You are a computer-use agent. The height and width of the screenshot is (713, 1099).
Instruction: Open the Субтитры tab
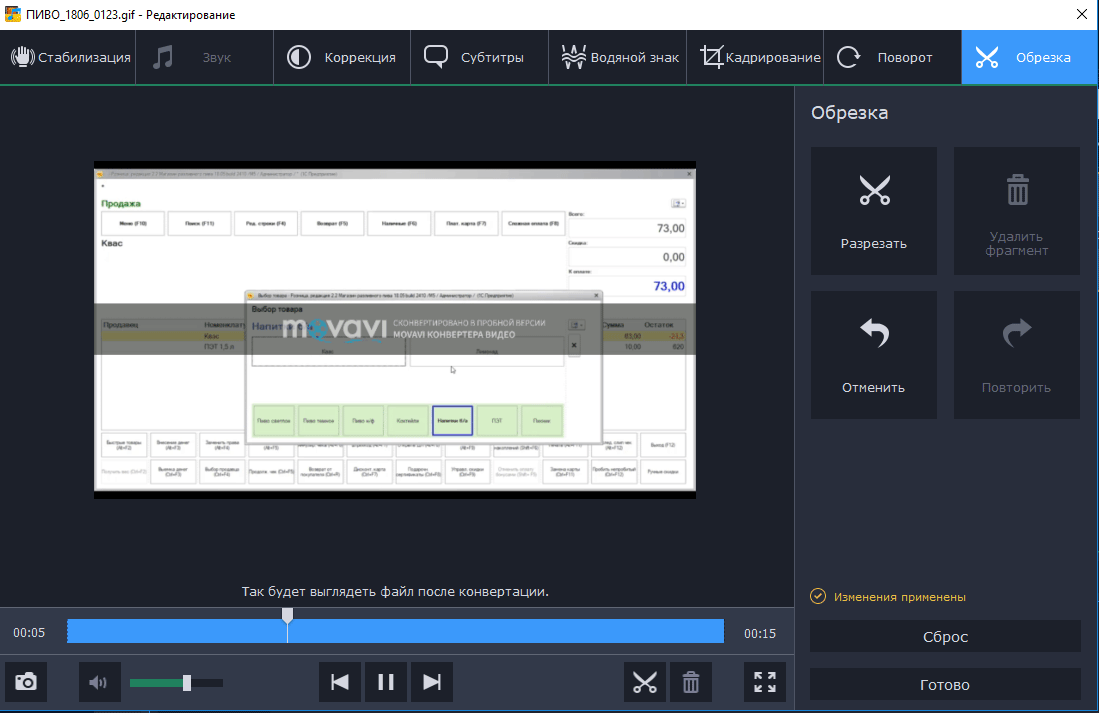474,57
